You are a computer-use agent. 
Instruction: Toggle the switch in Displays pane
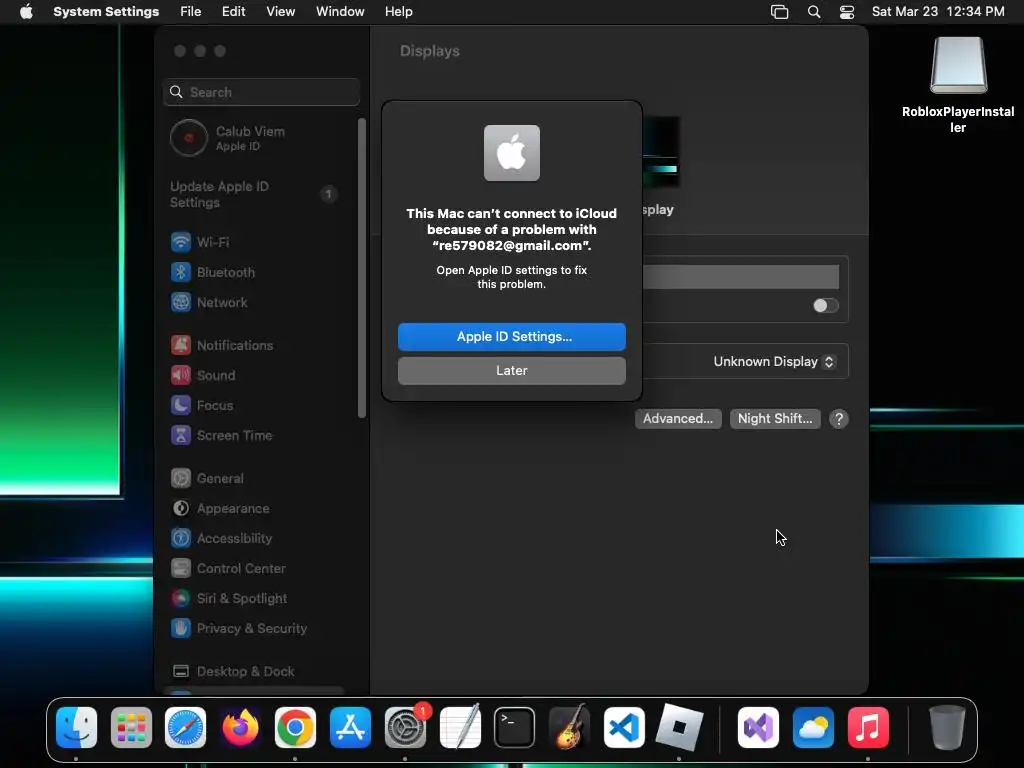[825, 306]
